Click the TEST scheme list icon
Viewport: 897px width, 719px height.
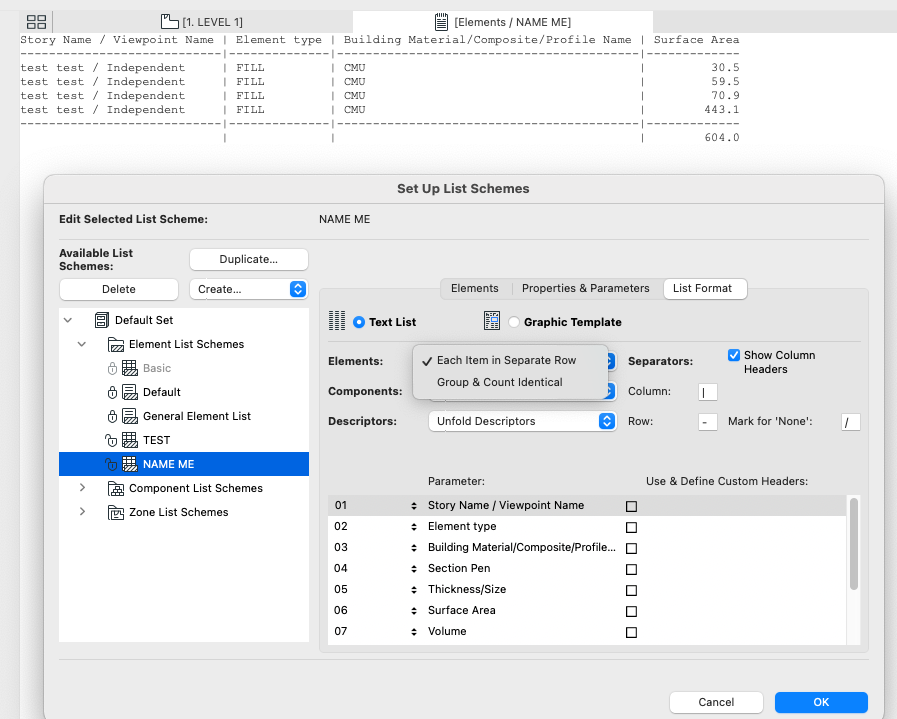130,440
